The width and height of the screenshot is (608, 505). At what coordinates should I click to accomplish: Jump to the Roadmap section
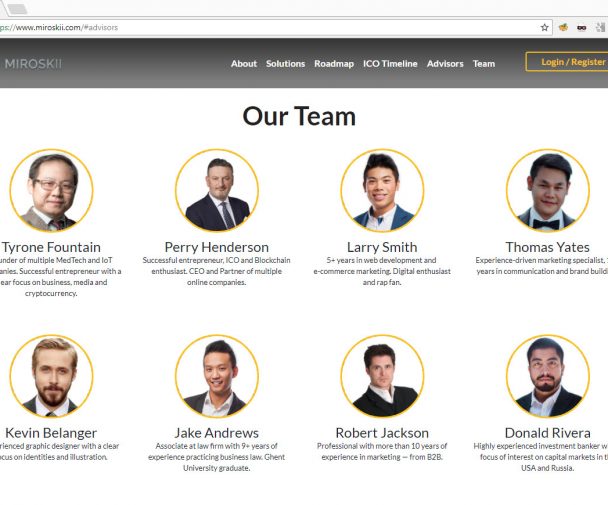click(x=334, y=64)
